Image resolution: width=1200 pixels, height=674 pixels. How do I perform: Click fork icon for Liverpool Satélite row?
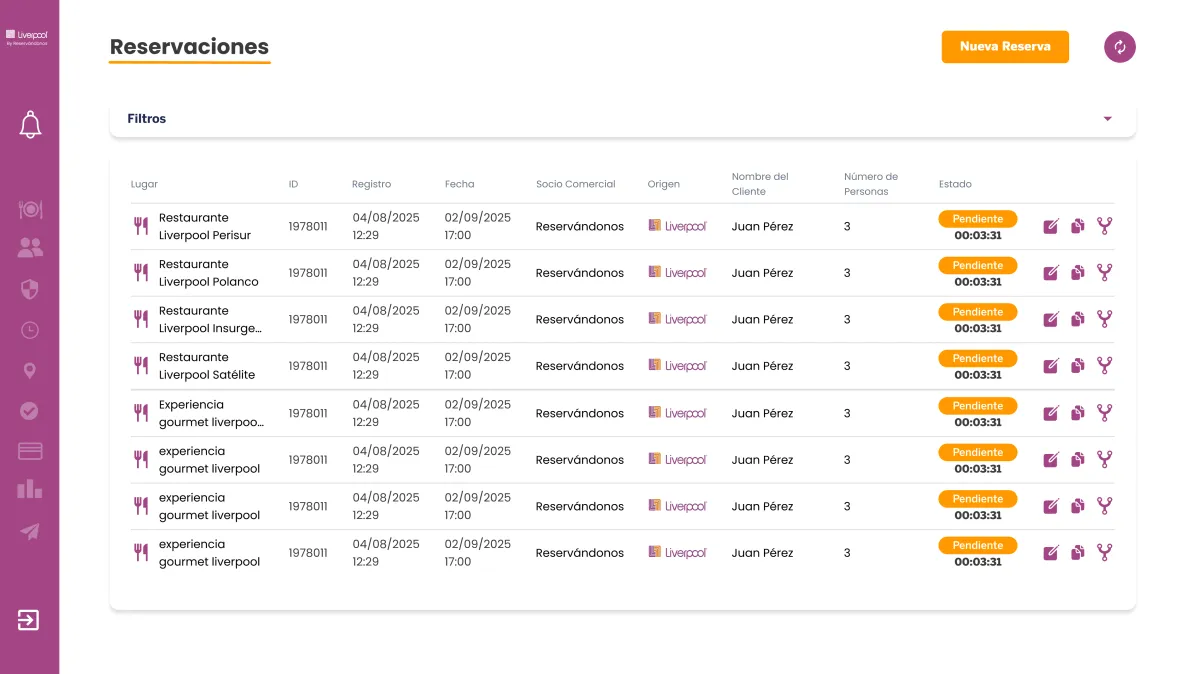tap(1104, 366)
